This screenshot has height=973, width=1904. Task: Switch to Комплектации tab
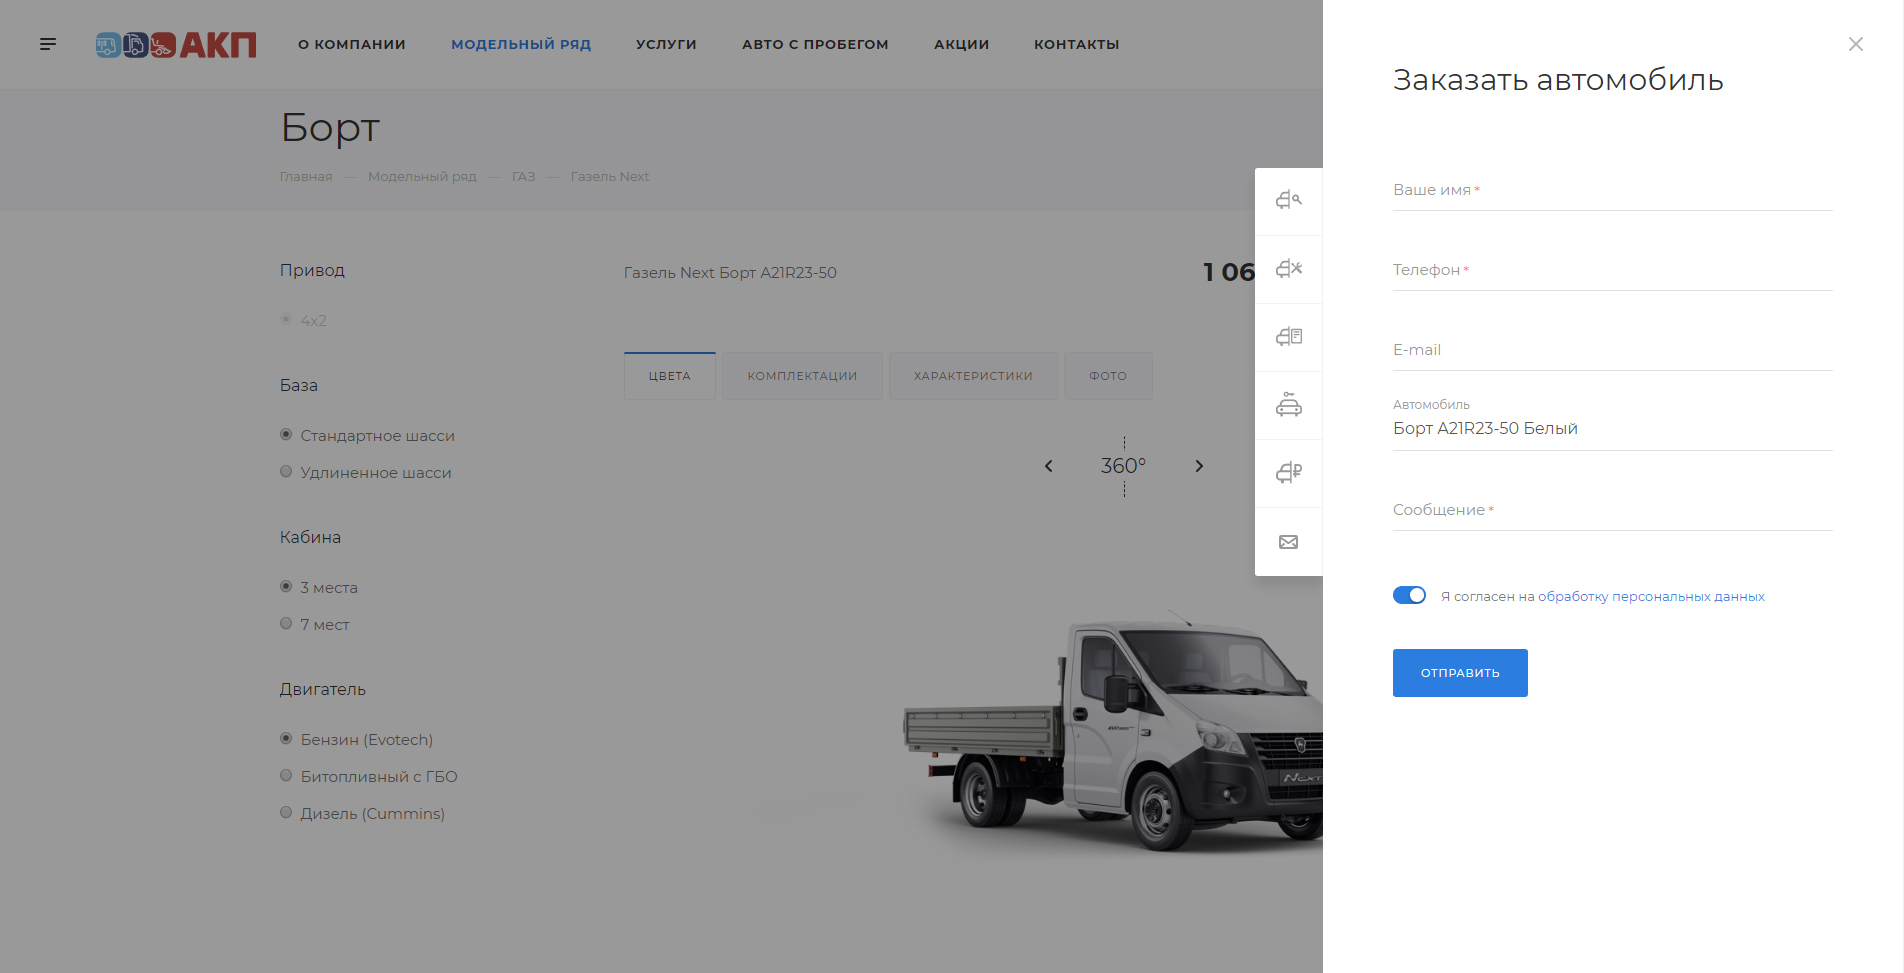click(802, 376)
